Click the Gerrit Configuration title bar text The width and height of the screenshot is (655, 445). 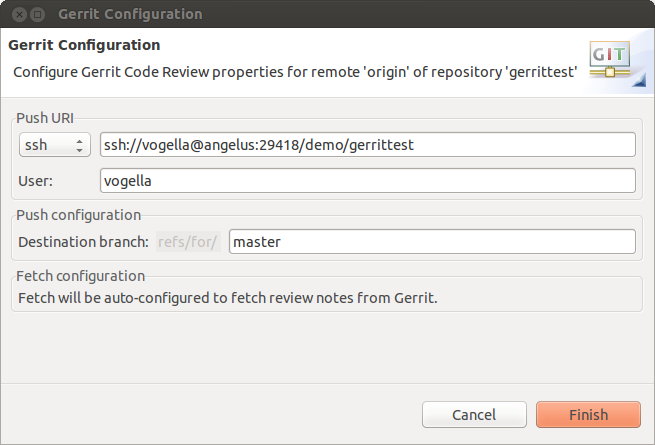tap(130, 14)
